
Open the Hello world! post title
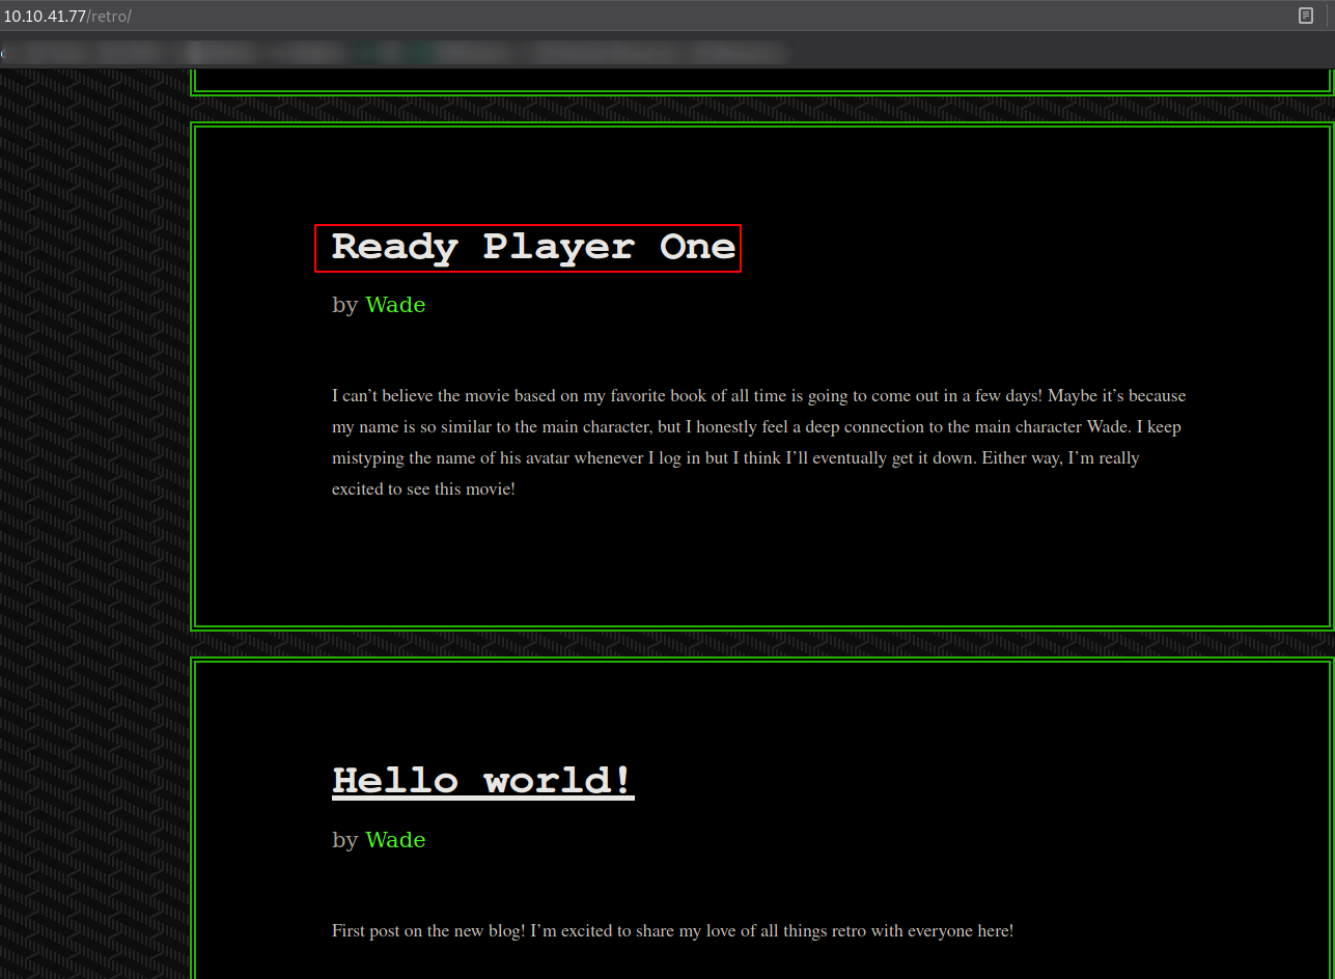pos(483,781)
